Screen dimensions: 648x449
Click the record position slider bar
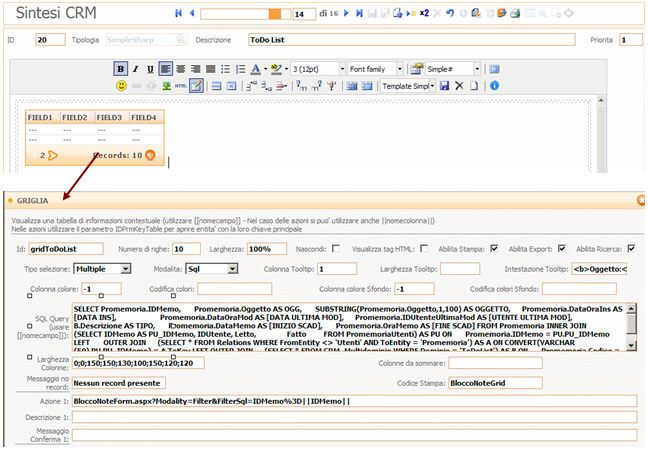coord(240,14)
